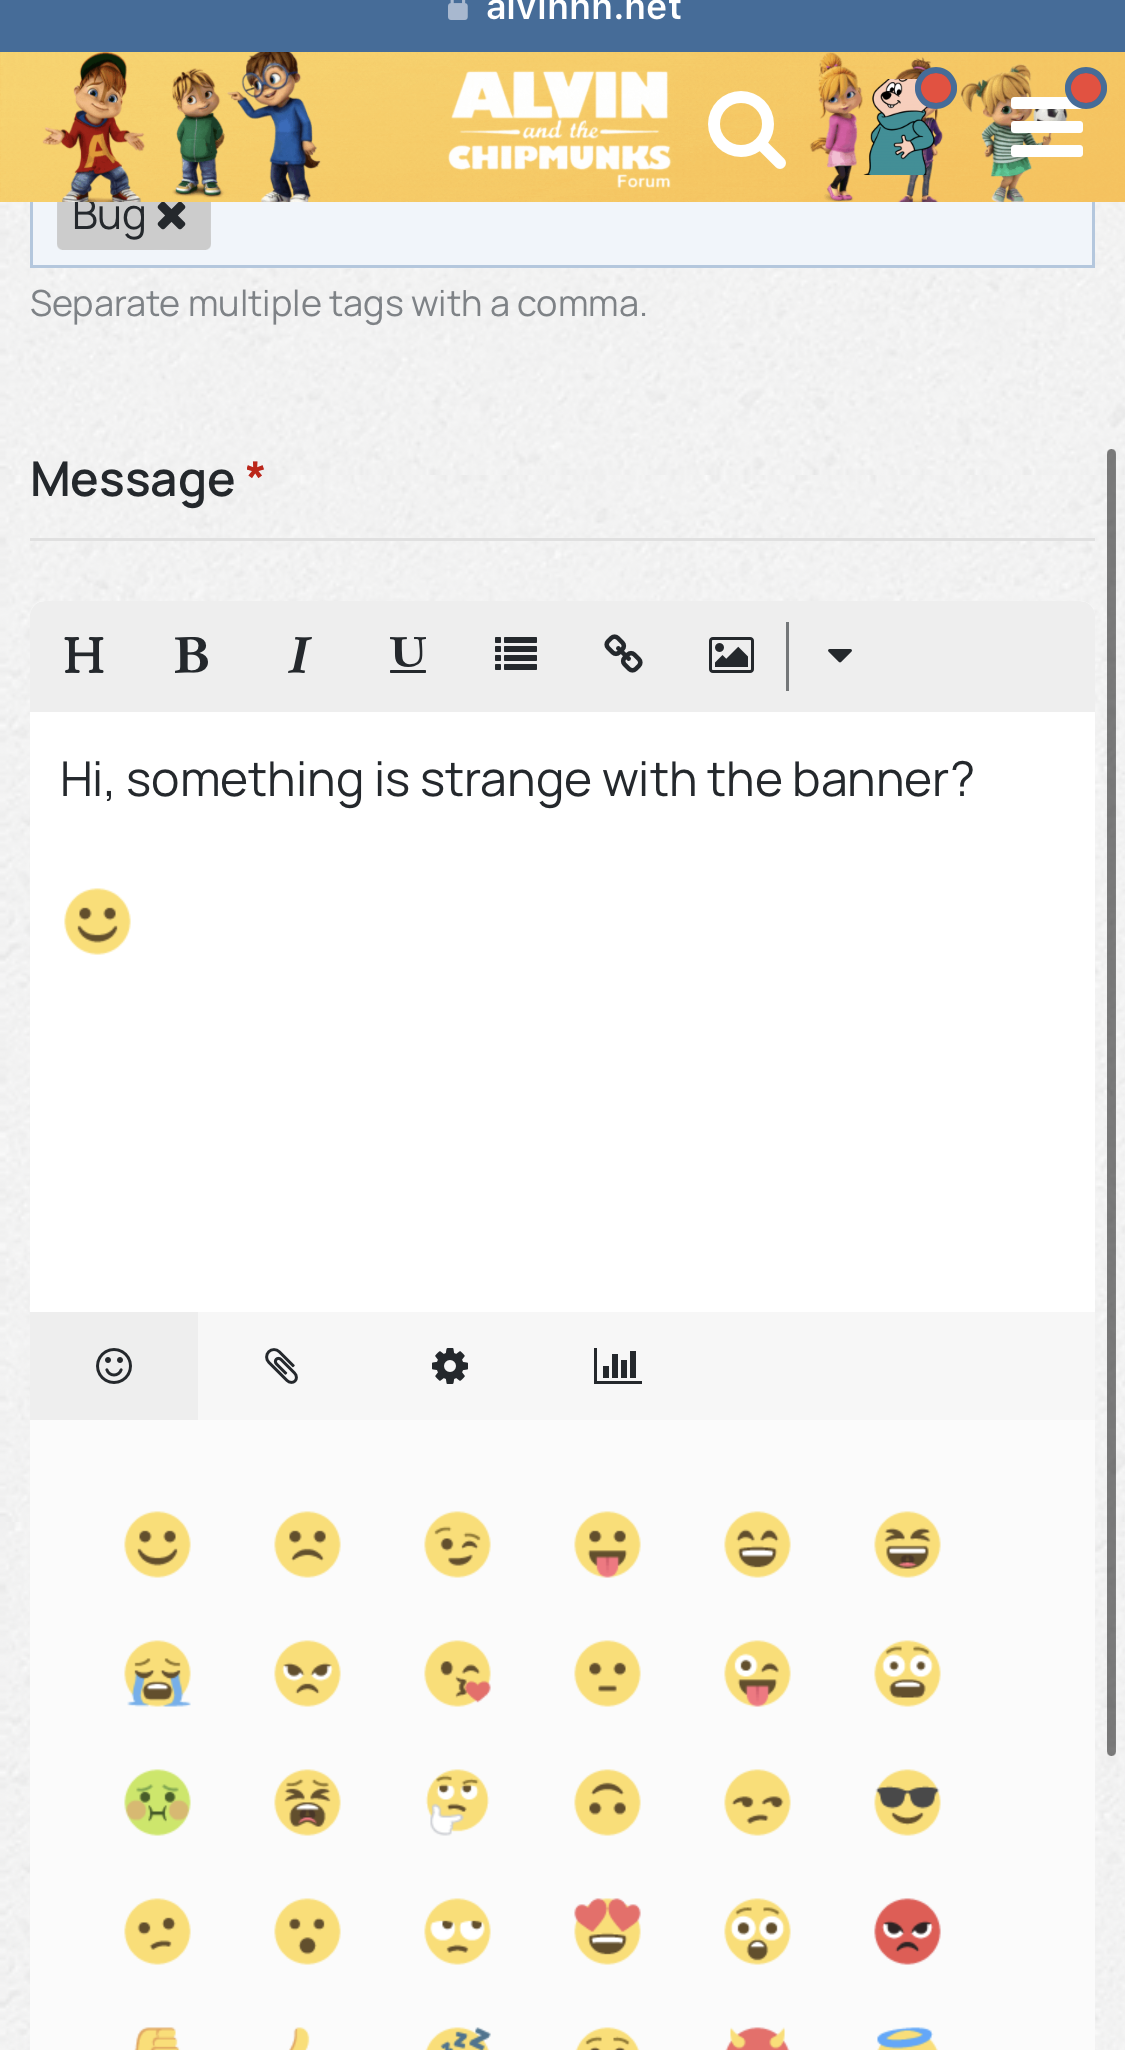1125x2050 pixels.
Task: Expand more formatting options caret
Action: coord(840,656)
